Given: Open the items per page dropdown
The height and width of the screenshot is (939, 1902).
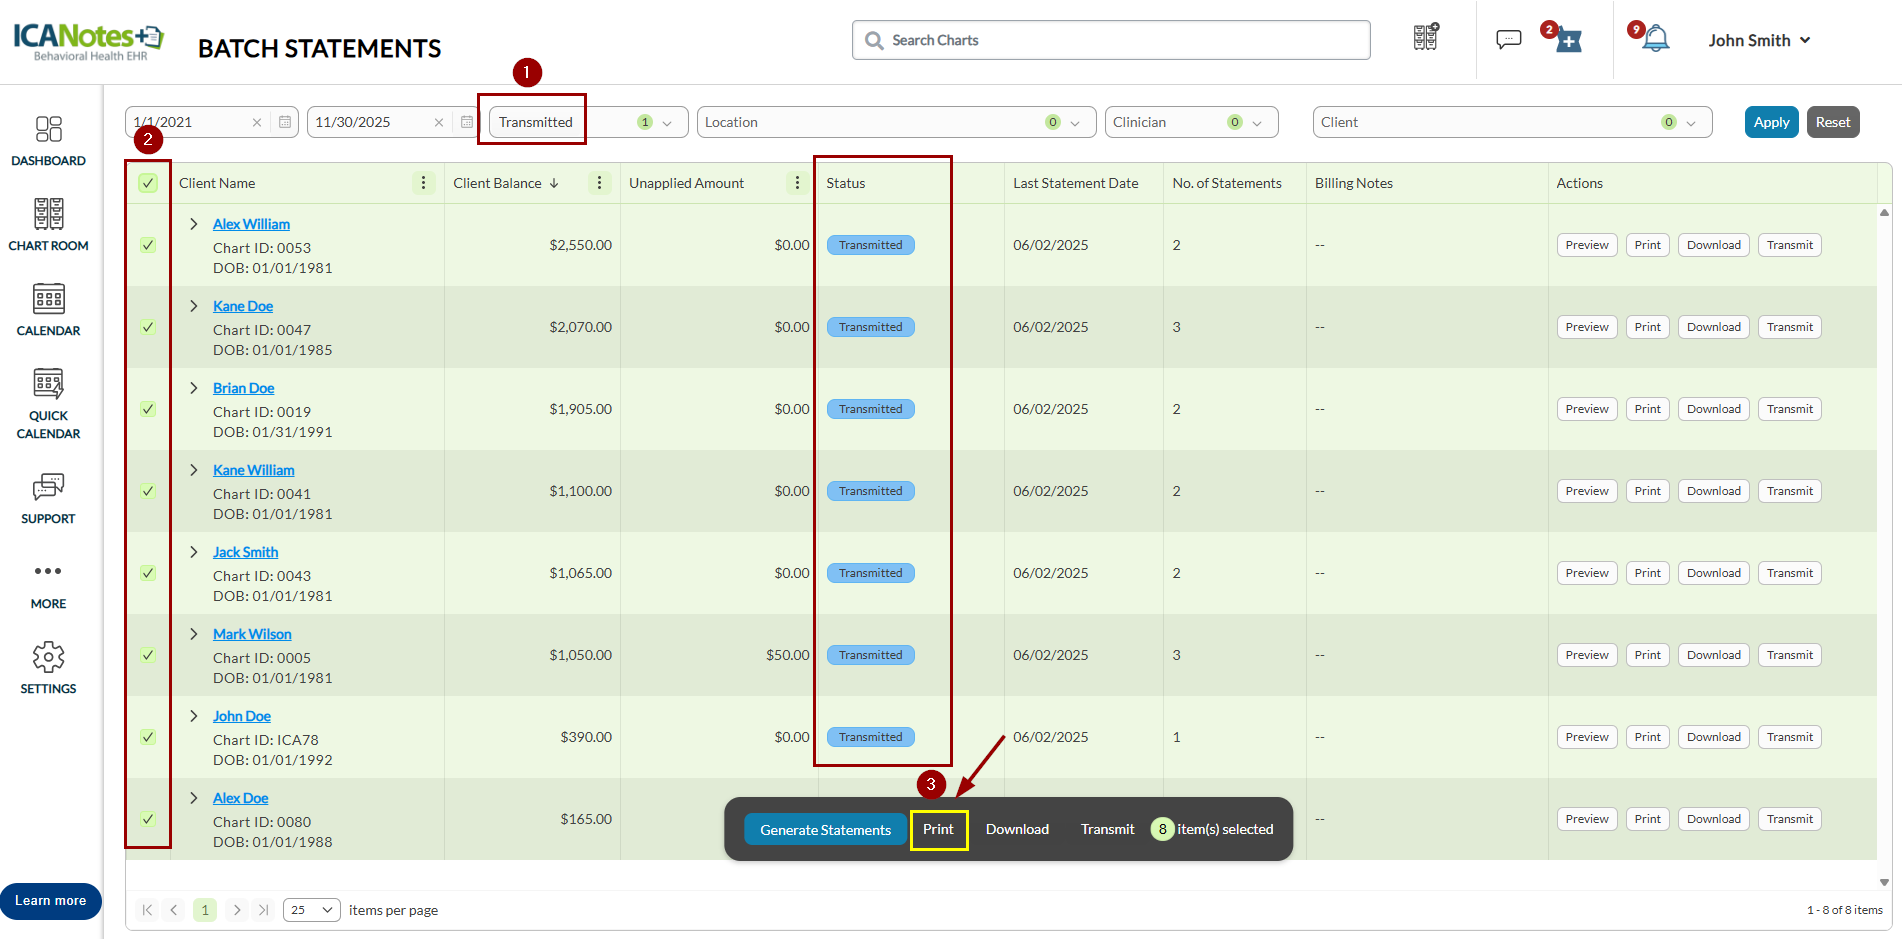Looking at the screenshot, I should click(311, 910).
